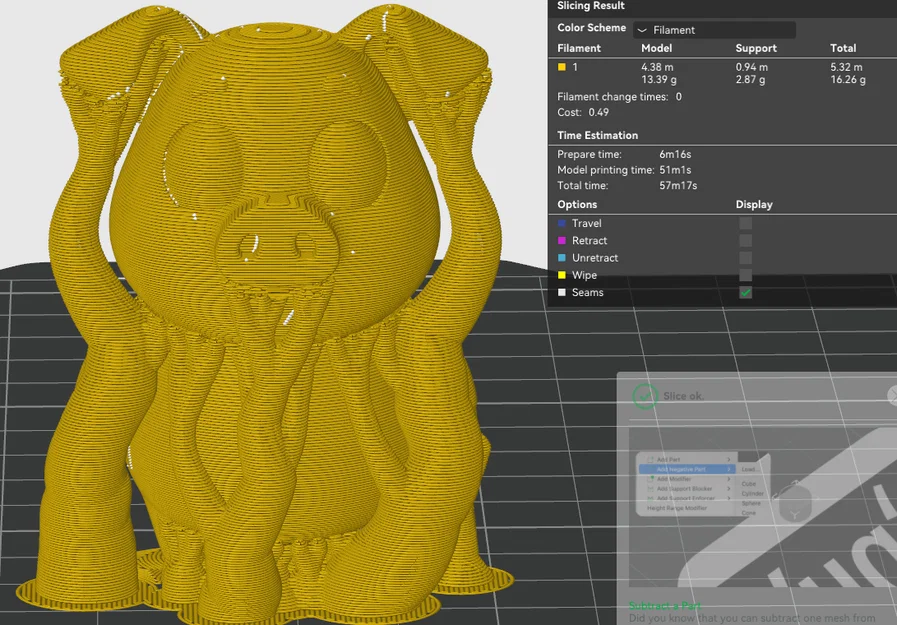
Task: Click the Total time value 57m17s
Action: coord(678,185)
